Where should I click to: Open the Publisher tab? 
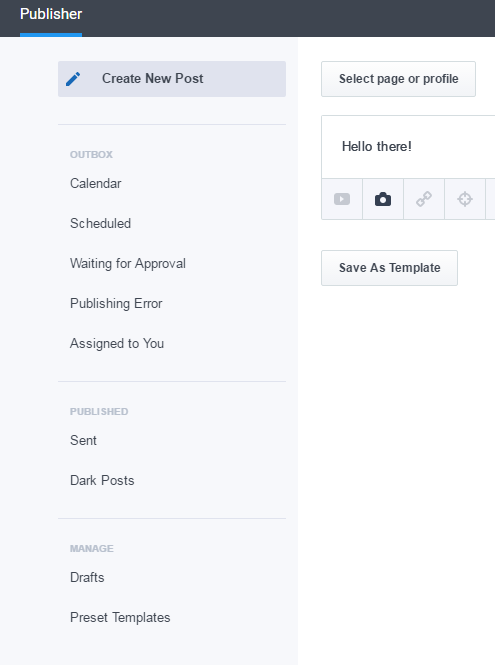click(x=51, y=14)
